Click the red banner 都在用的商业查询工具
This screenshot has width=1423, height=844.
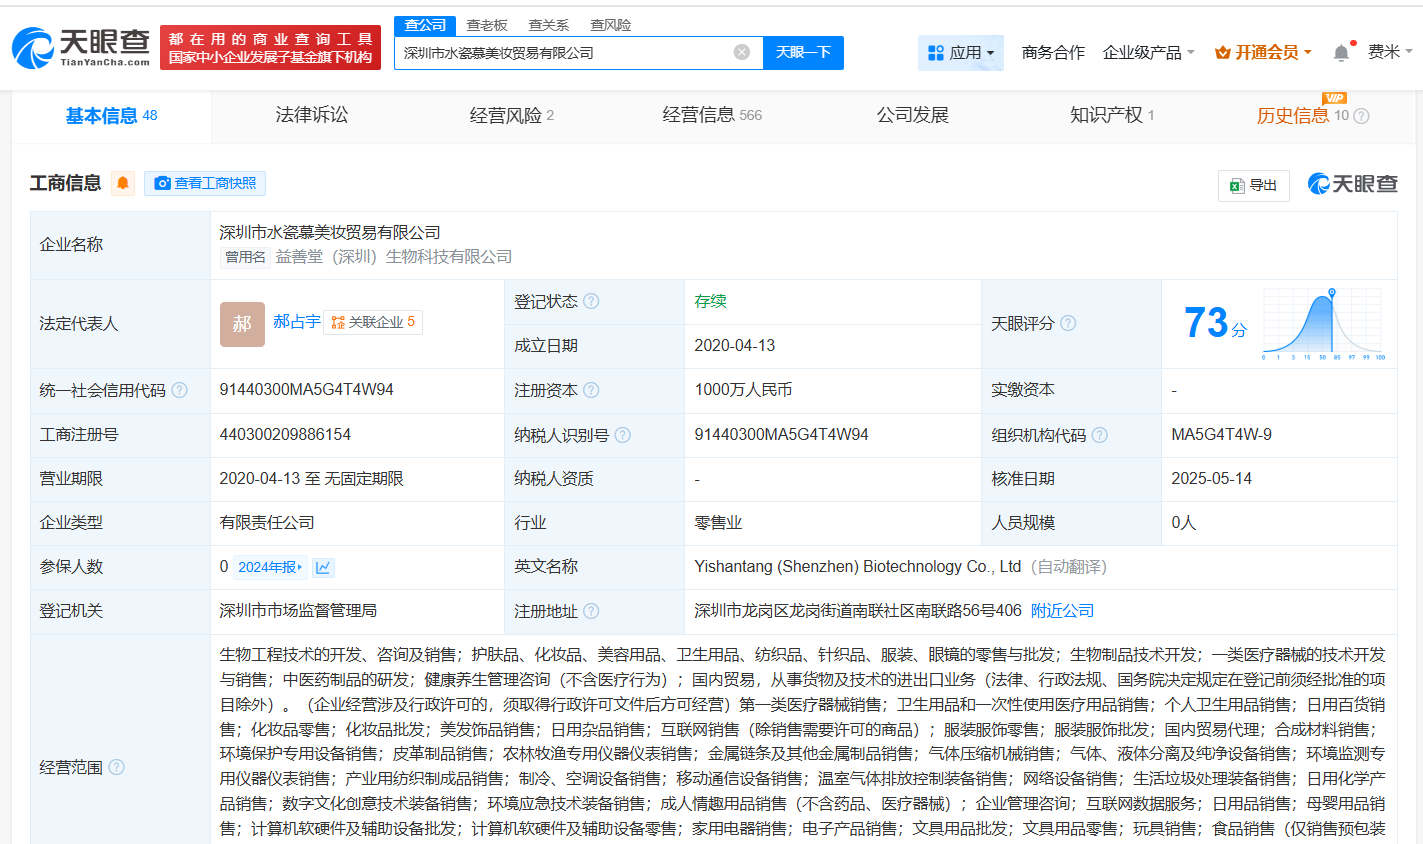[x=270, y=48]
